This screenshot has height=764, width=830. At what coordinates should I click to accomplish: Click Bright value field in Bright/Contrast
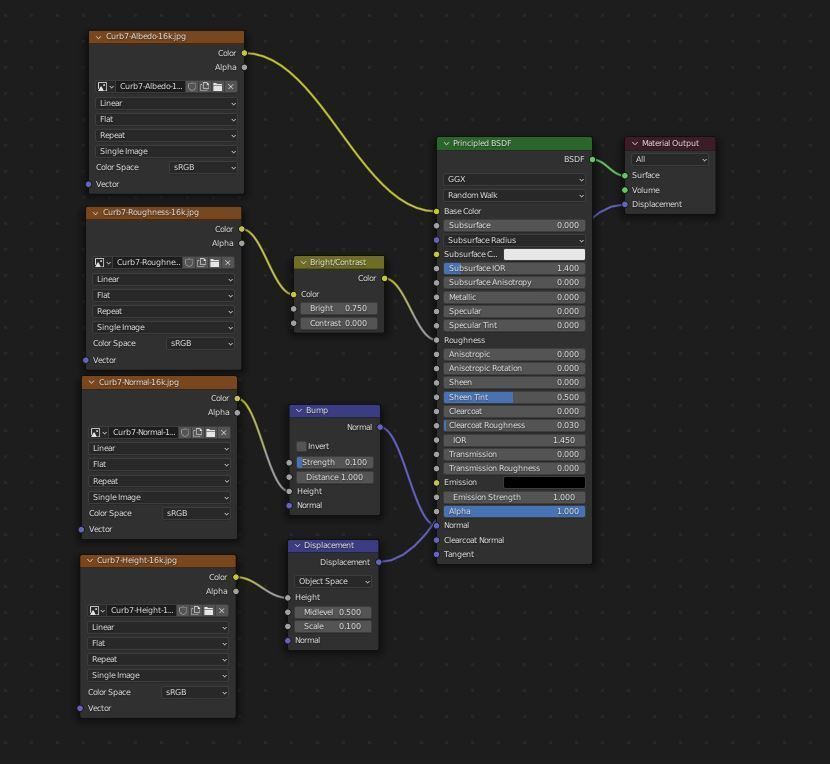click(x=339, y=309)
